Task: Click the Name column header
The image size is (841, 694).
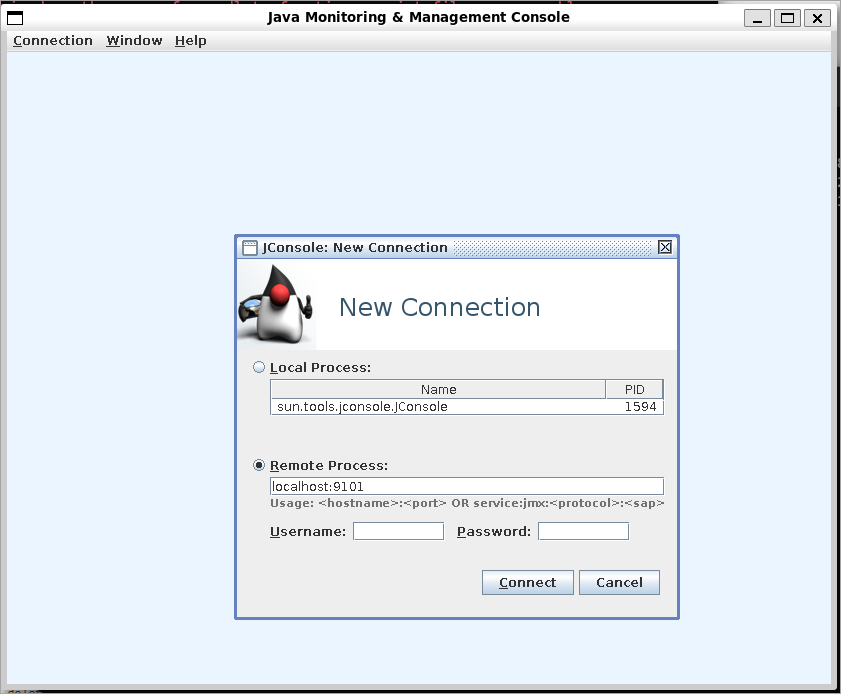Action: point(438,389)
